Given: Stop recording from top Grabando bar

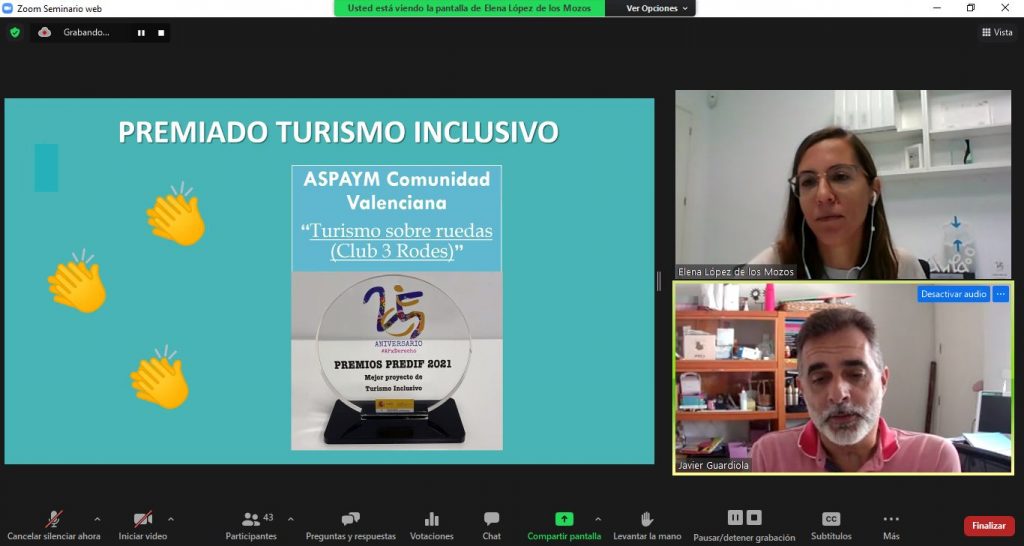Looking at the screenshot, I should 161,33.
